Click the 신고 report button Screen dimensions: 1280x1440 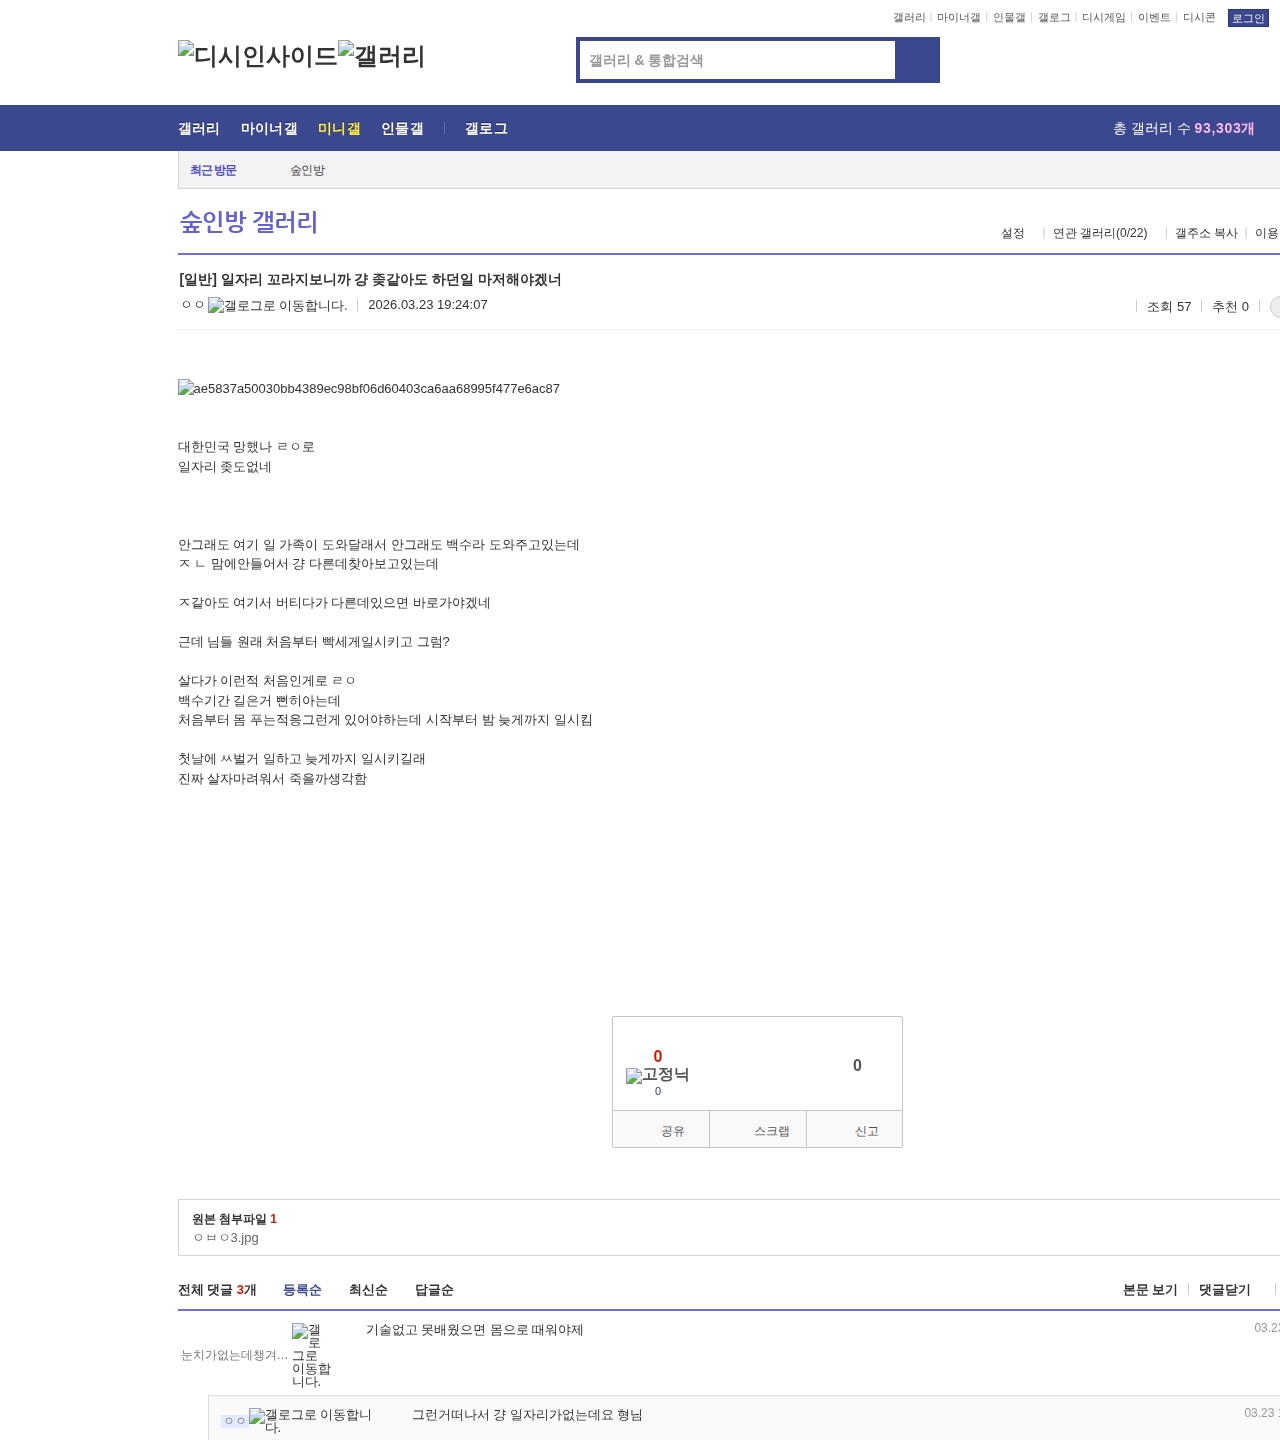(866, 1131)
